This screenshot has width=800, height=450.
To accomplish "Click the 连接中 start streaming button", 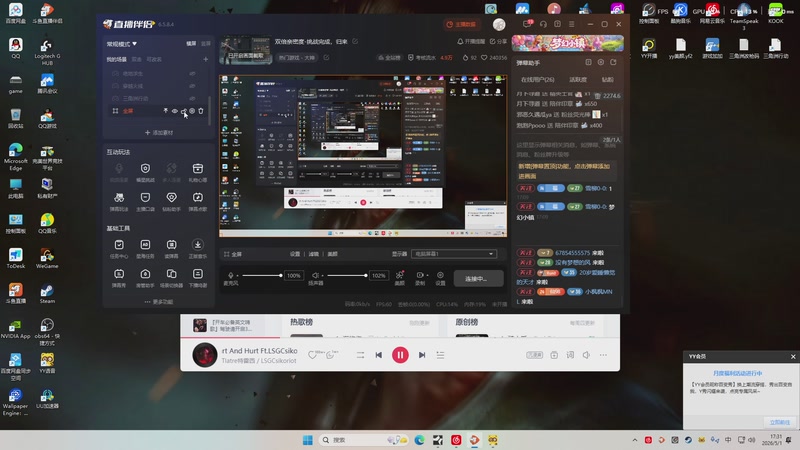I will point(478,279).
